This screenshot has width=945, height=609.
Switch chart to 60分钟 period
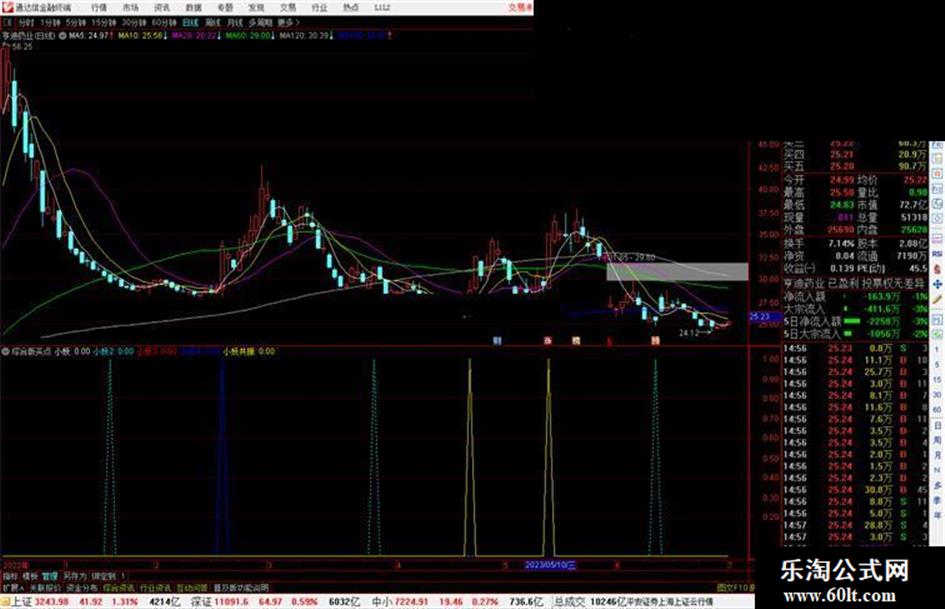click(164, 23)
